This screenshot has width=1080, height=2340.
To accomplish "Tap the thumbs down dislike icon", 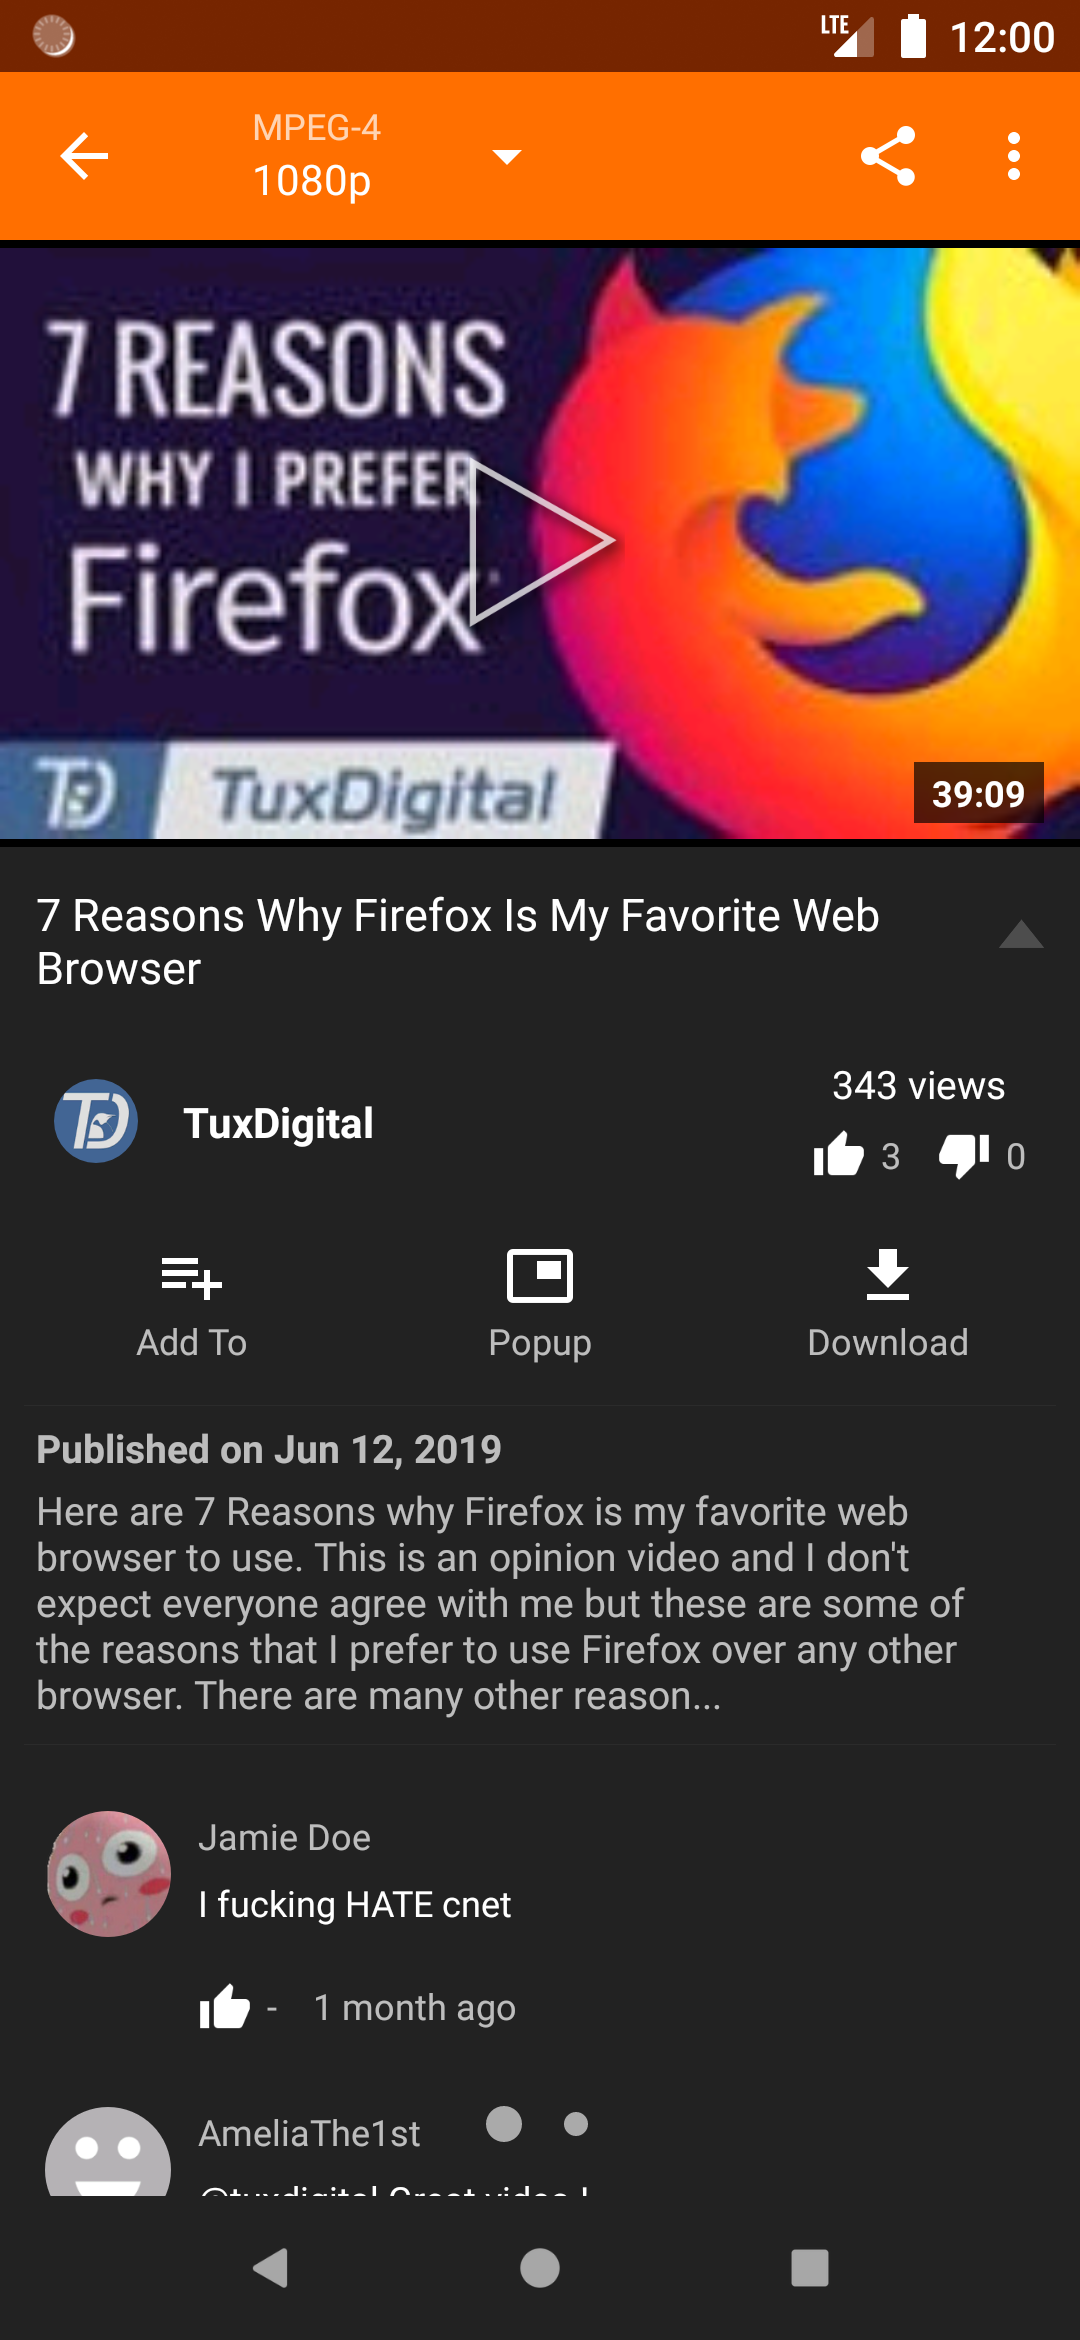I will click(964, 1156).
